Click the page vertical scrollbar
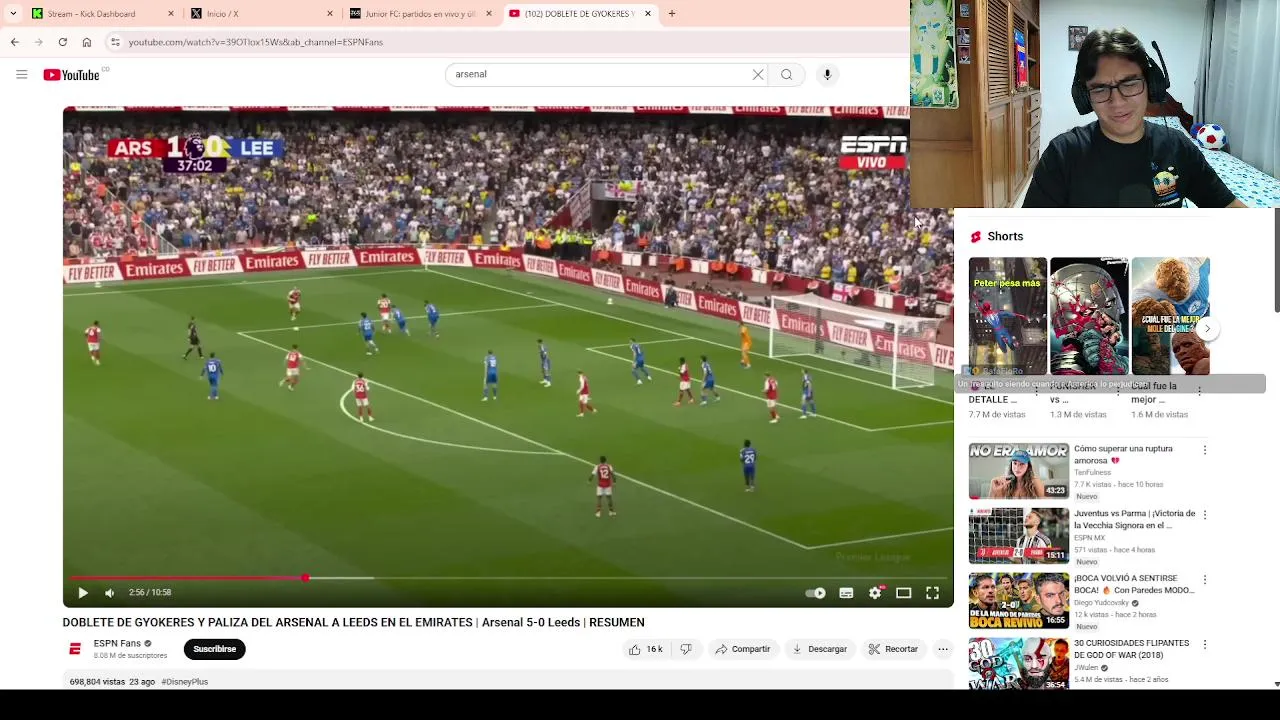1280x720 pixels. (x=1276, y=260)
